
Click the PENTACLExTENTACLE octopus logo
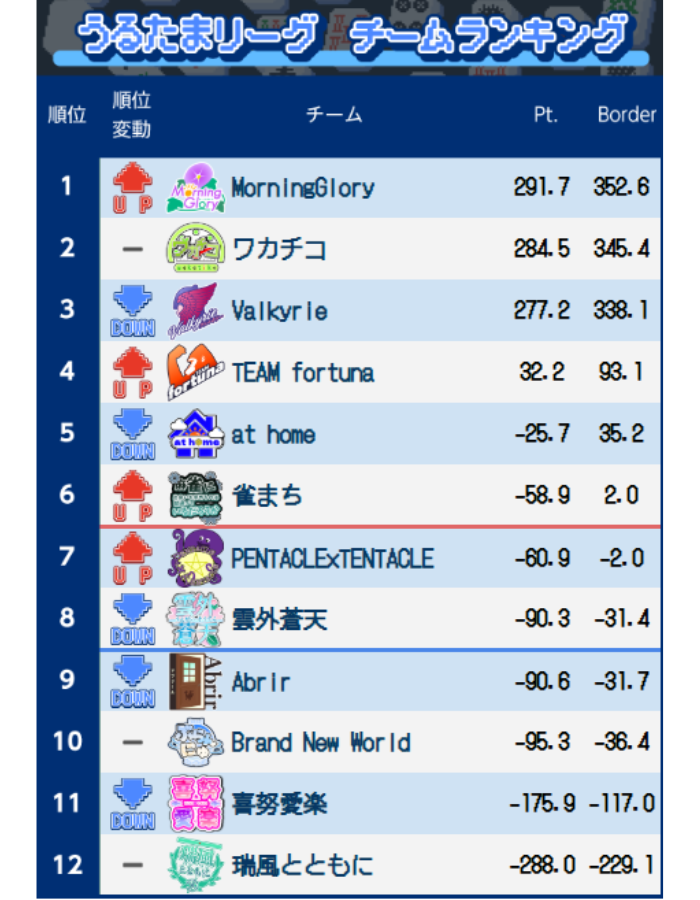pos(196,558)
